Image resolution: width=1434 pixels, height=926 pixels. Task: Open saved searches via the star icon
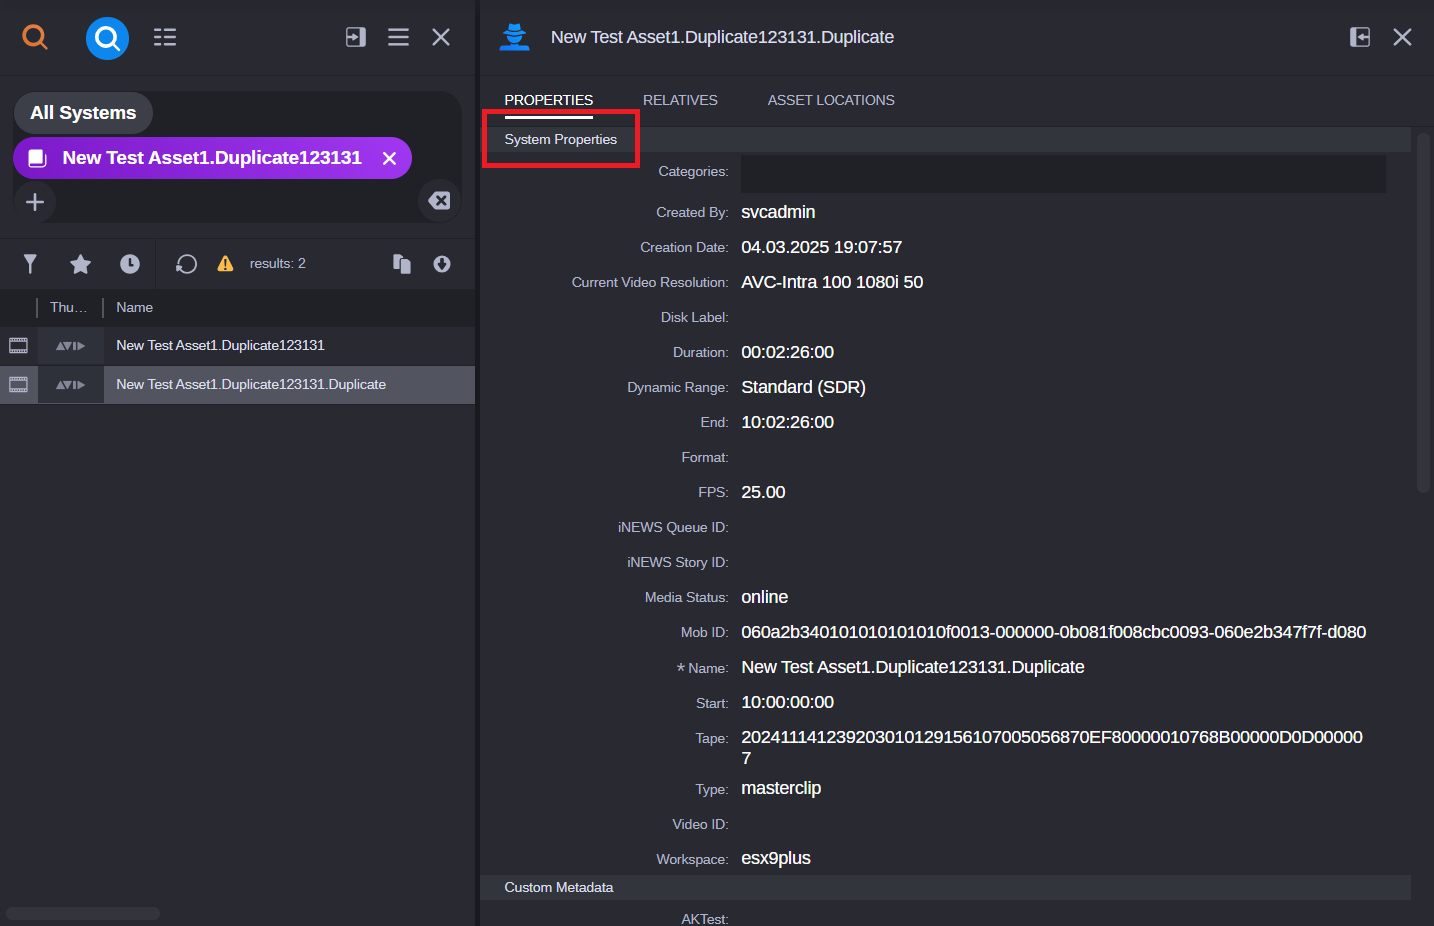coord(80,263)
